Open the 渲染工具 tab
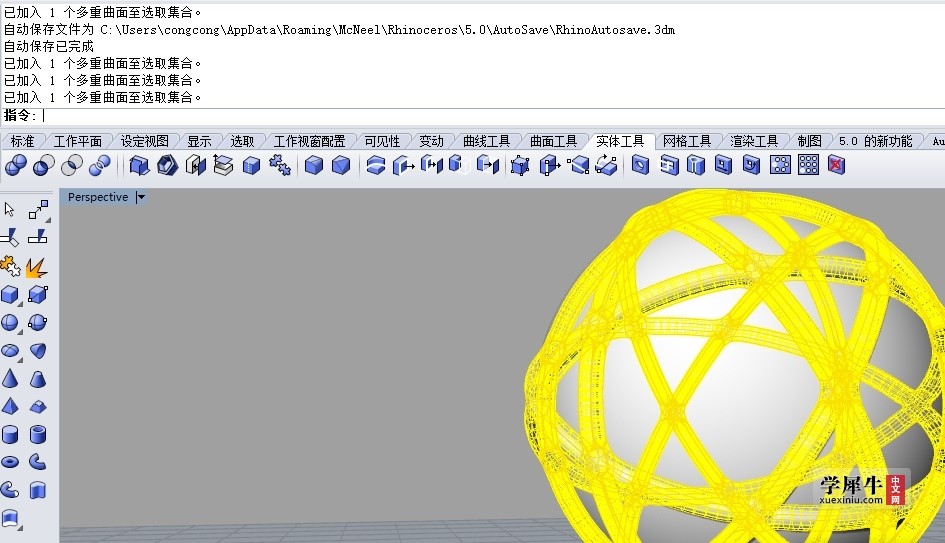The image size is (945, 543). click(x=754, y=141)
